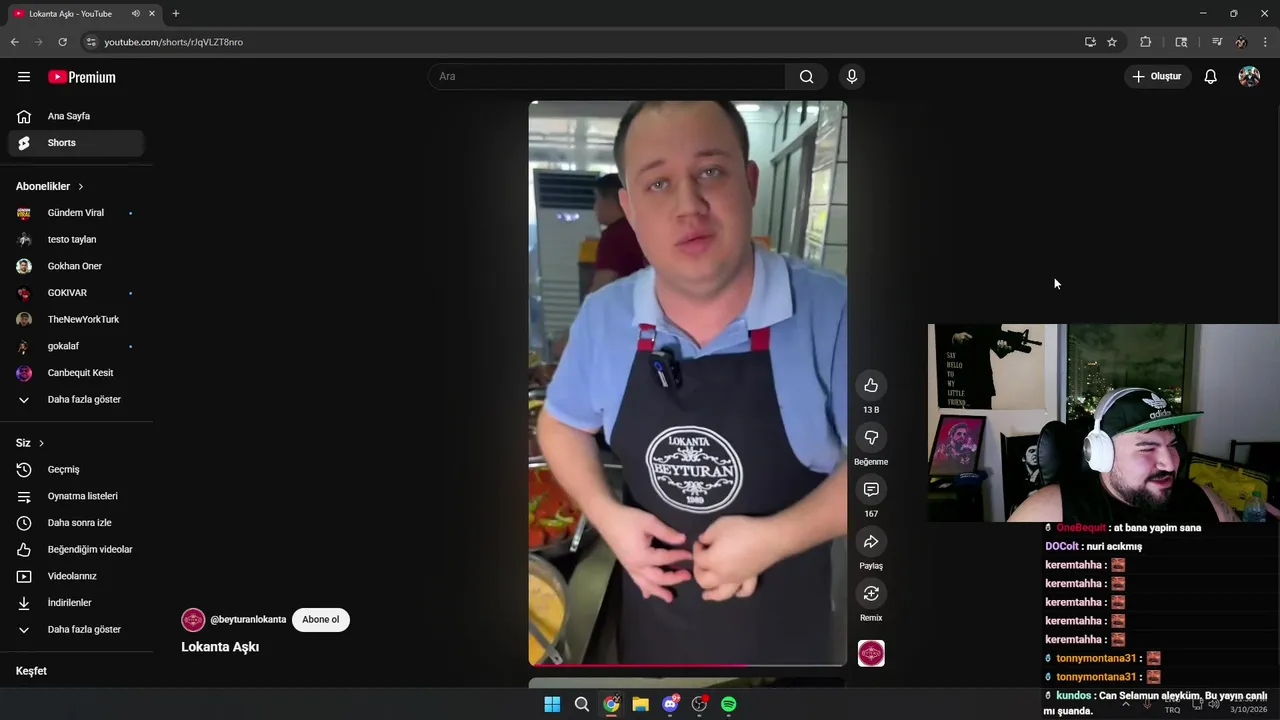Viewport: 1280px width, 720px height.
Task: Expand Daha fazla göster under Siz
Action: tap(76, 630)
